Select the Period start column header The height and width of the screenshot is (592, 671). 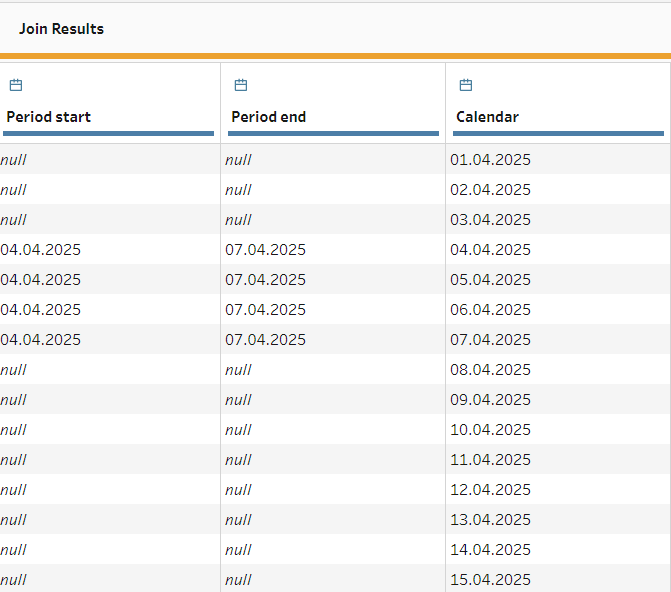49,117
